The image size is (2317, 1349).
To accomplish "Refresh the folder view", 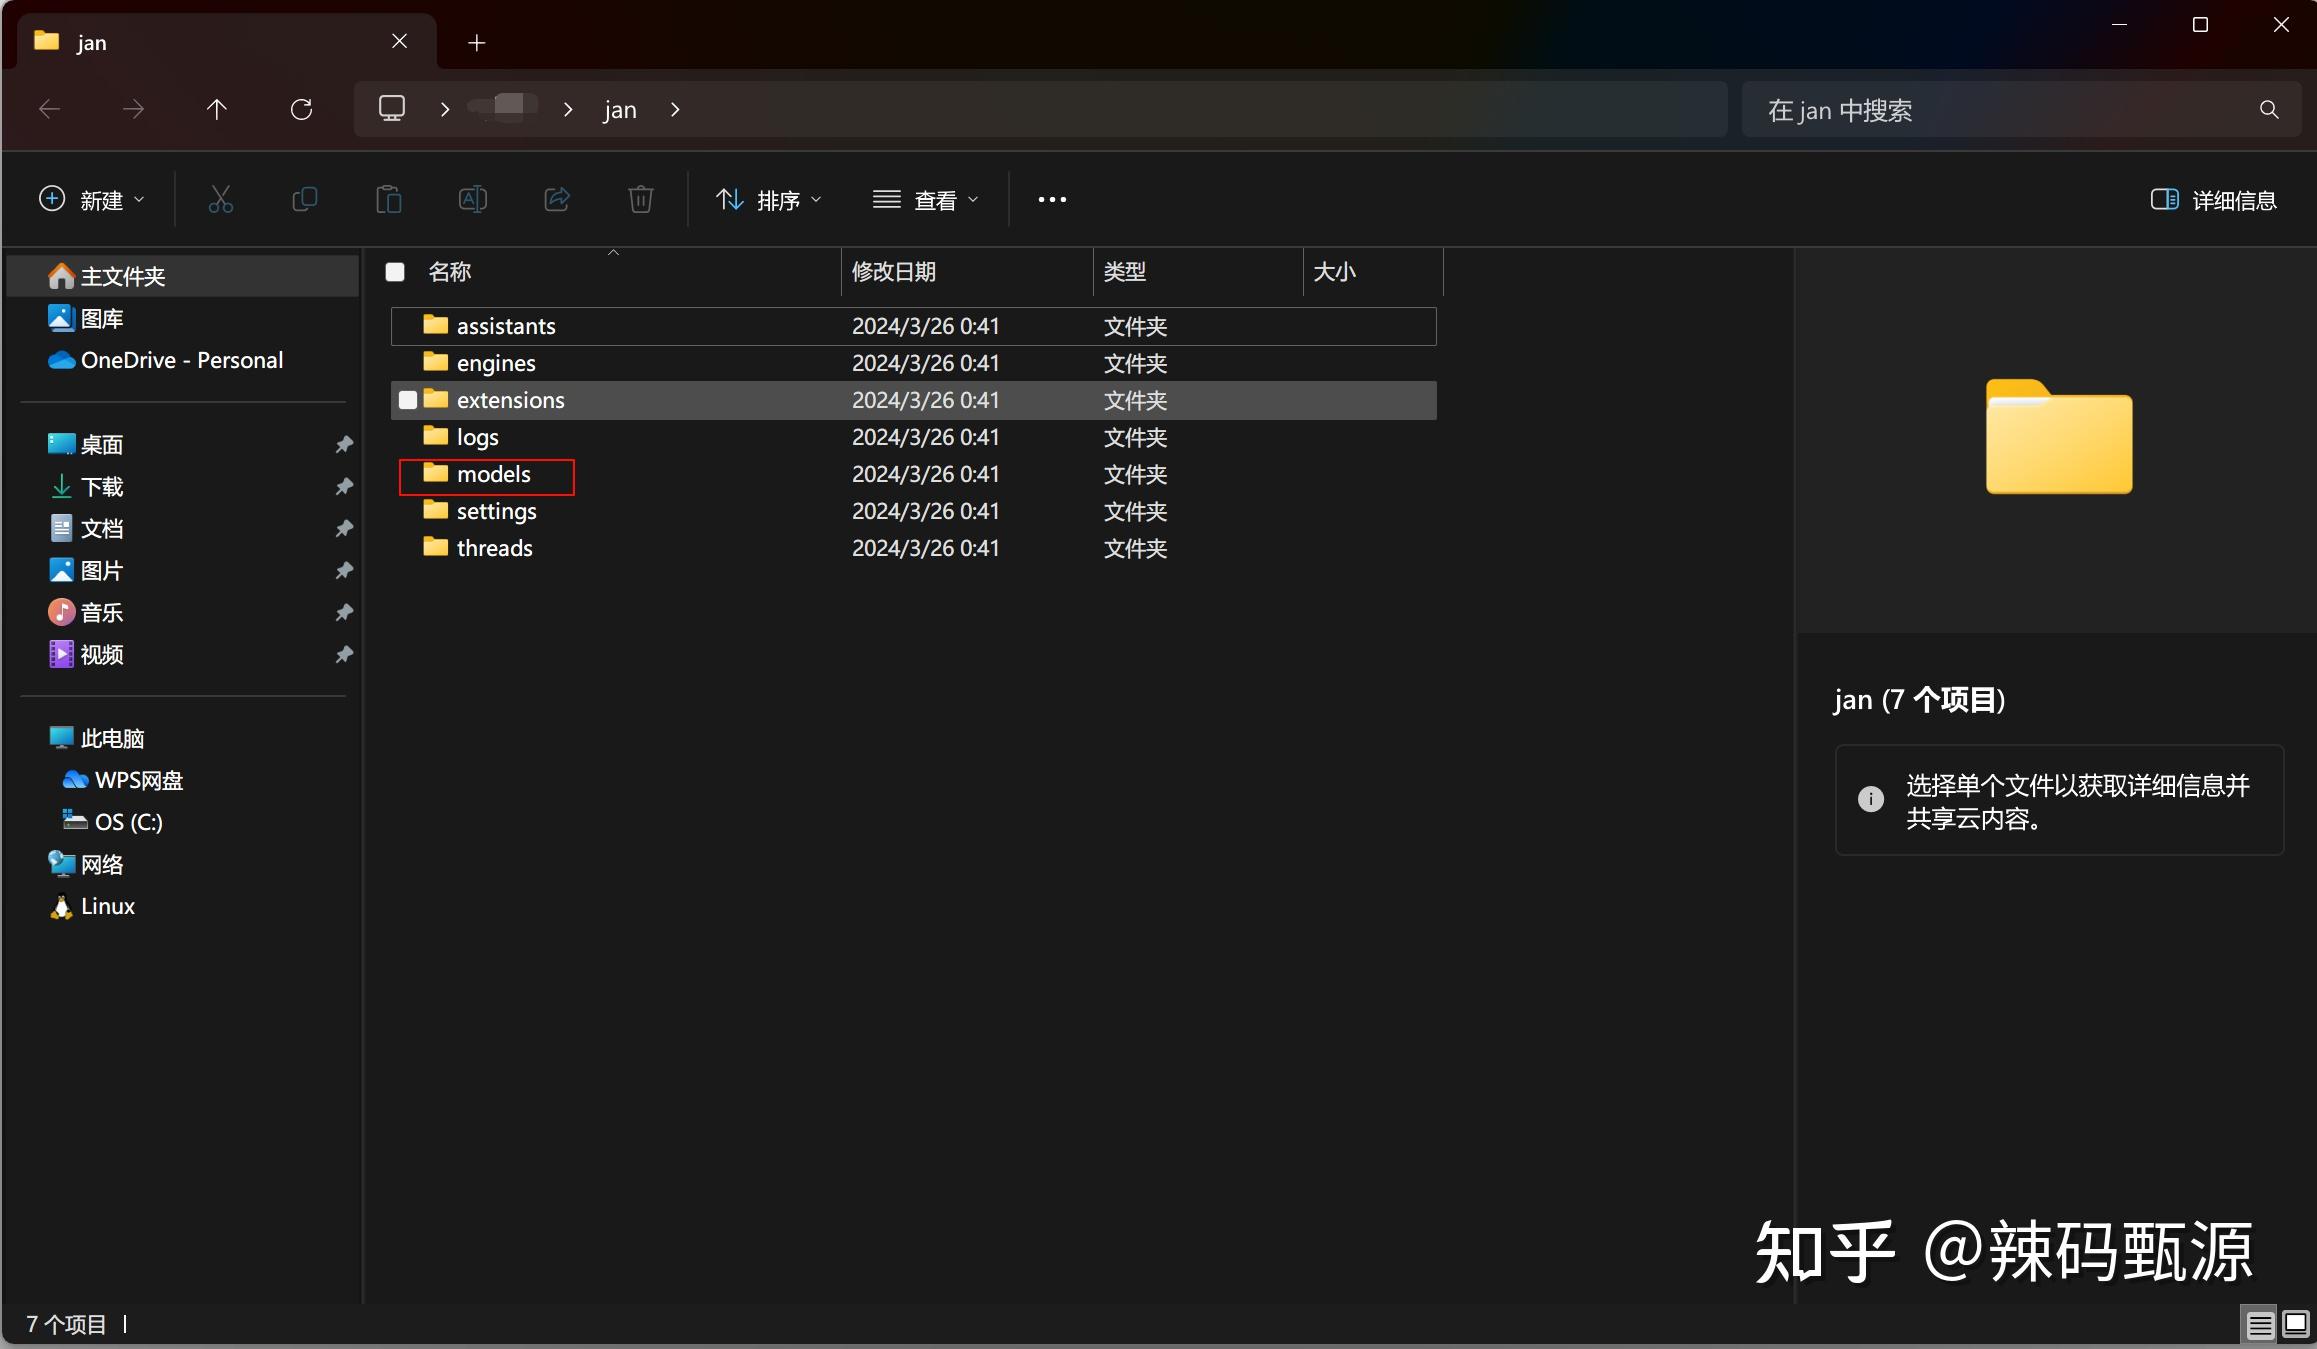I will click(302, 109).
